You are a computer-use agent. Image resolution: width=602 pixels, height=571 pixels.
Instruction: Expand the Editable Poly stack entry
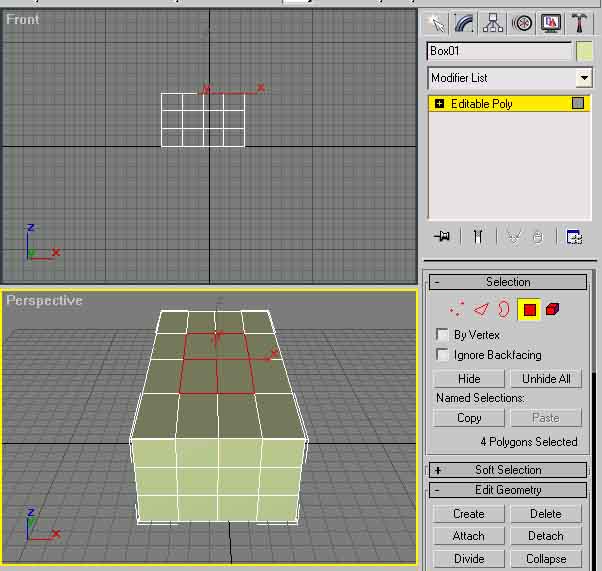click(x=439, y=104)
